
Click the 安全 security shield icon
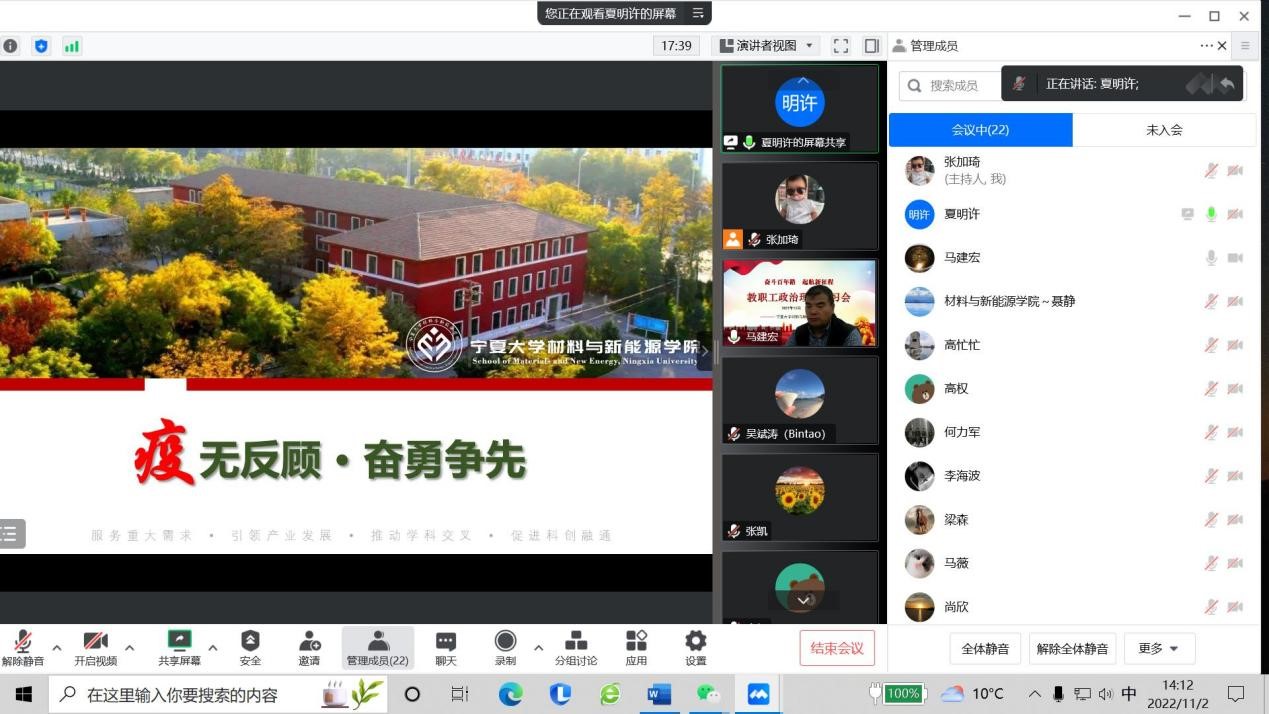(x=250, y=641)
